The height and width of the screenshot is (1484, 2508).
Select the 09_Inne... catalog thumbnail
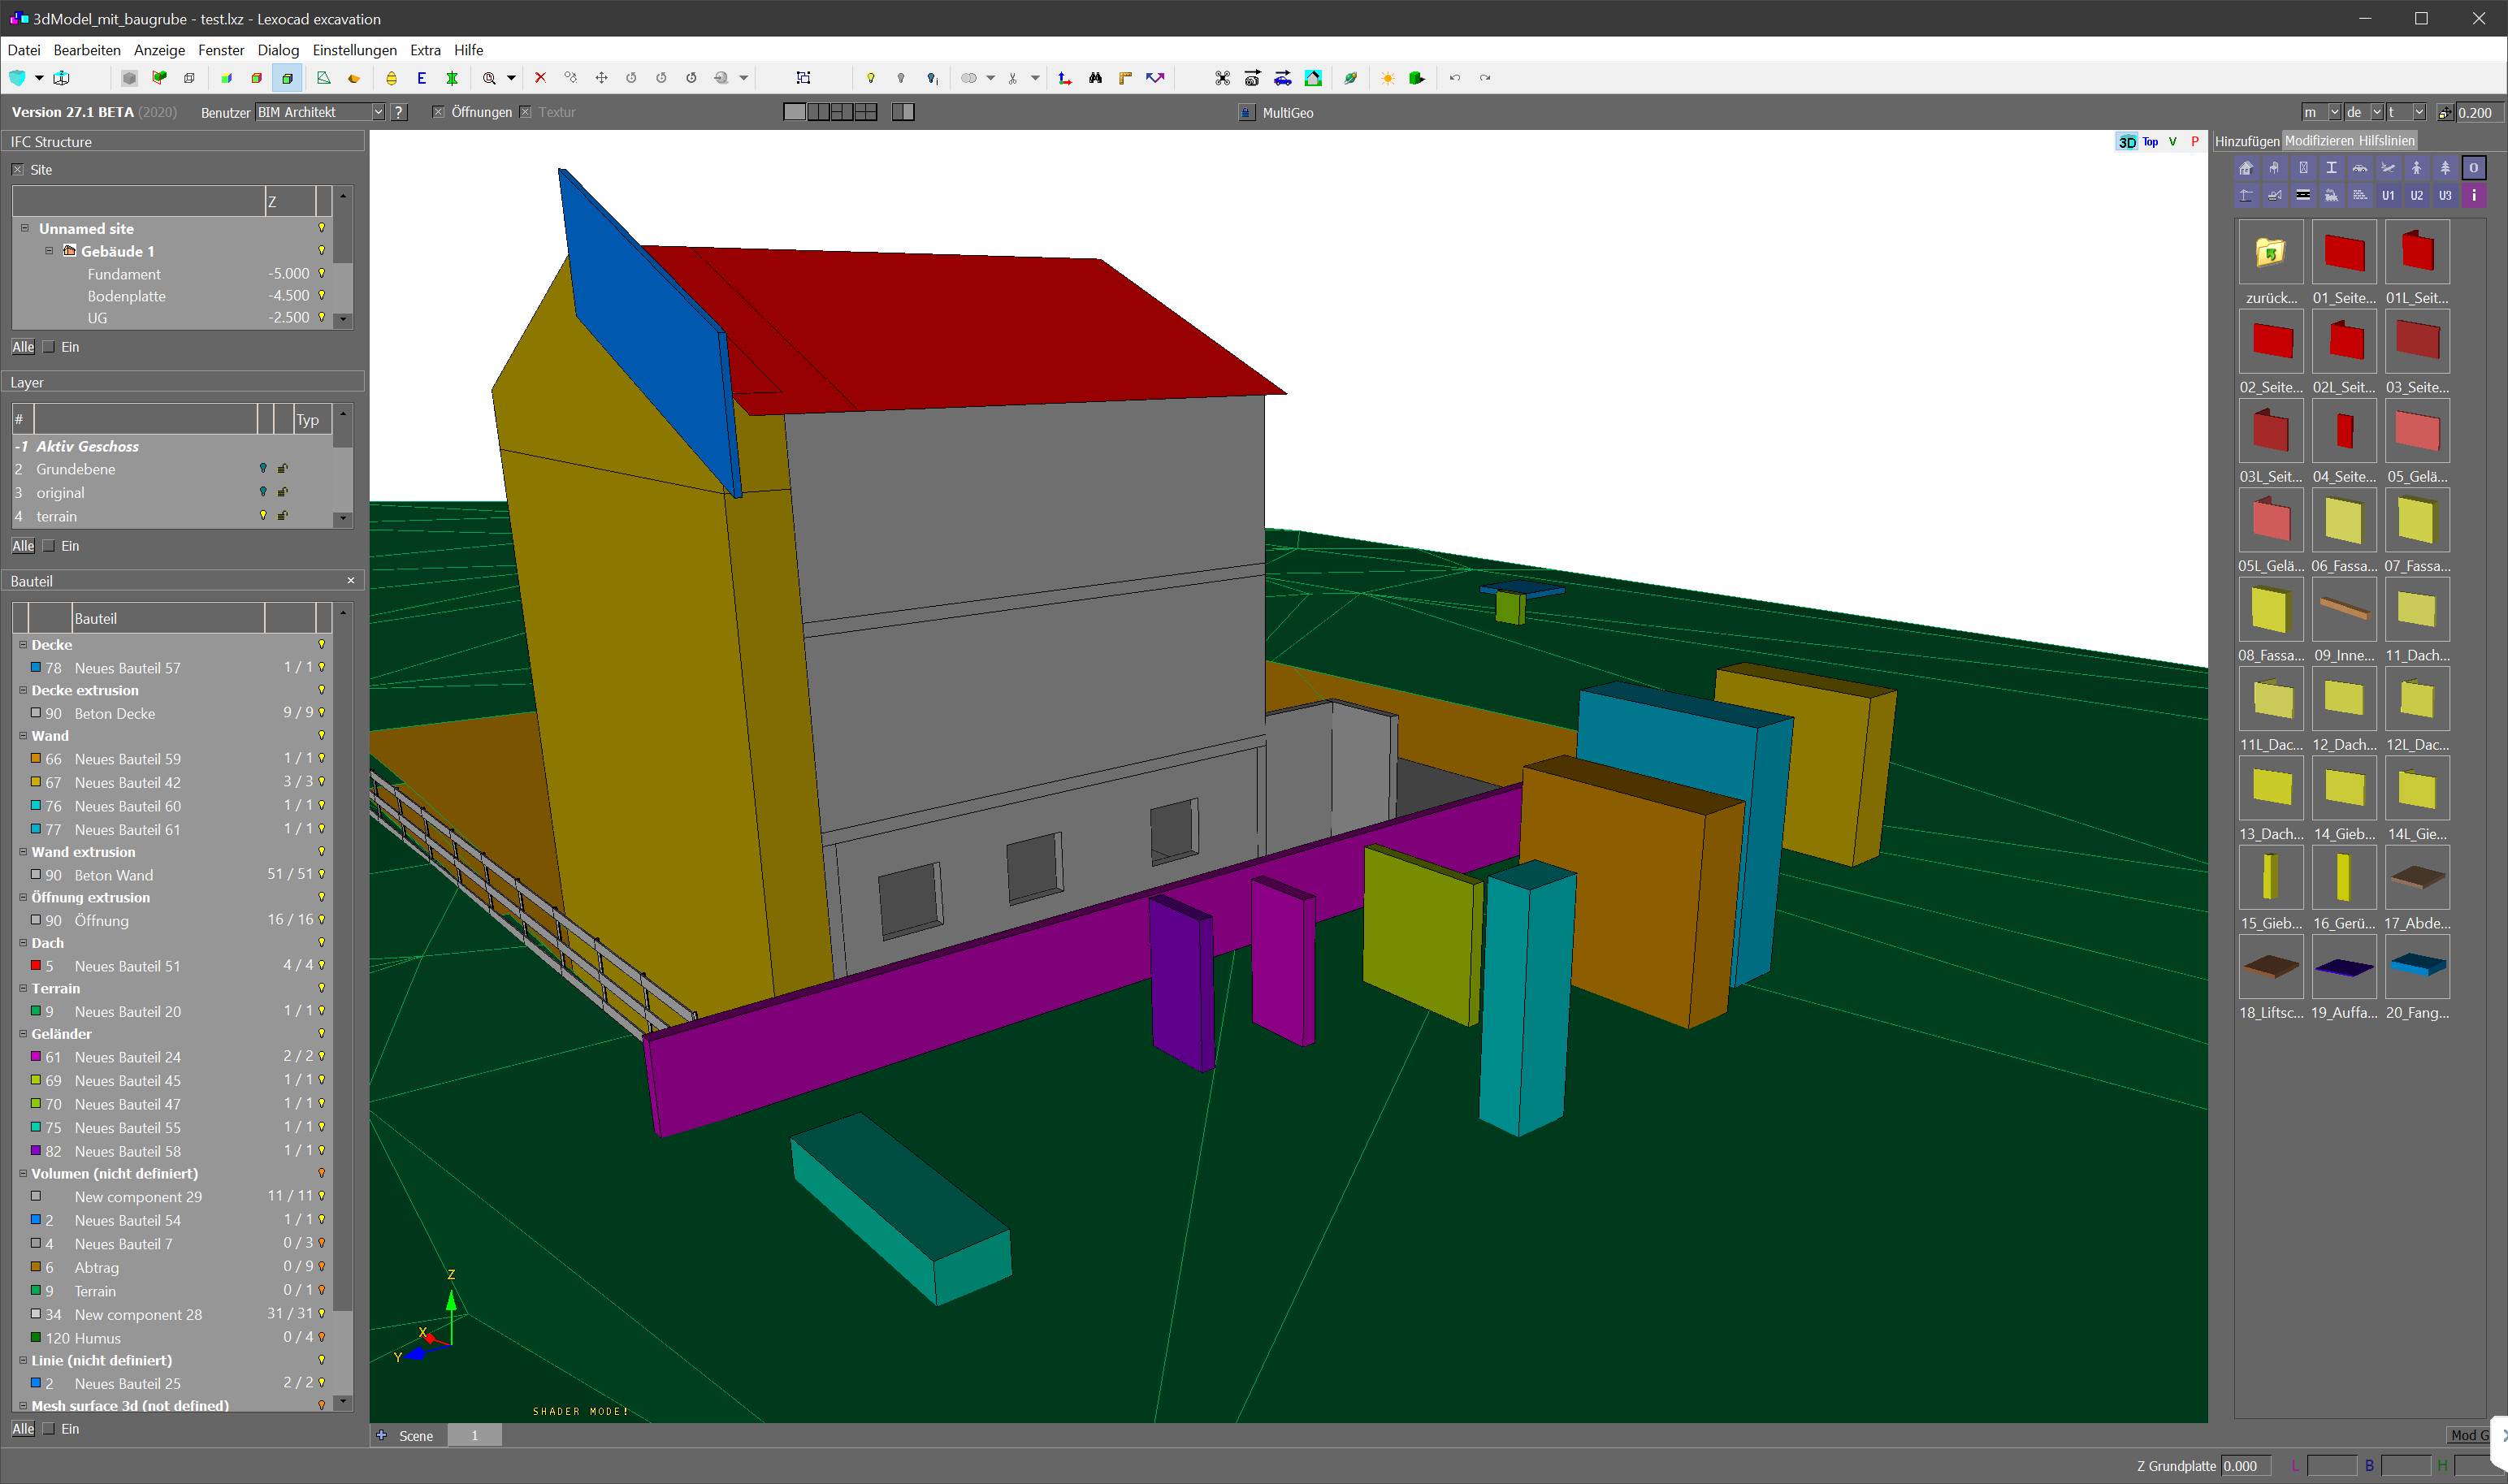tap(2343, 610)
